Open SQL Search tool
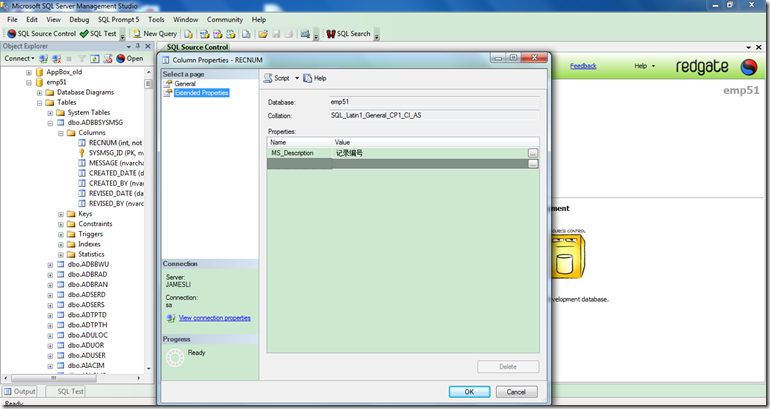Screen dimensions: 770x409 tap(348, 33)
